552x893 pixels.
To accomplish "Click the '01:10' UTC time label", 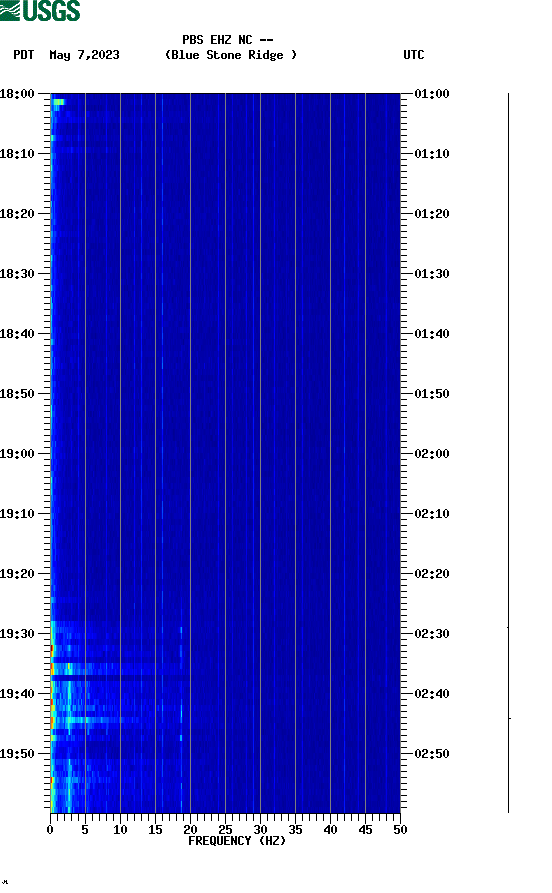I will (432, 154).
